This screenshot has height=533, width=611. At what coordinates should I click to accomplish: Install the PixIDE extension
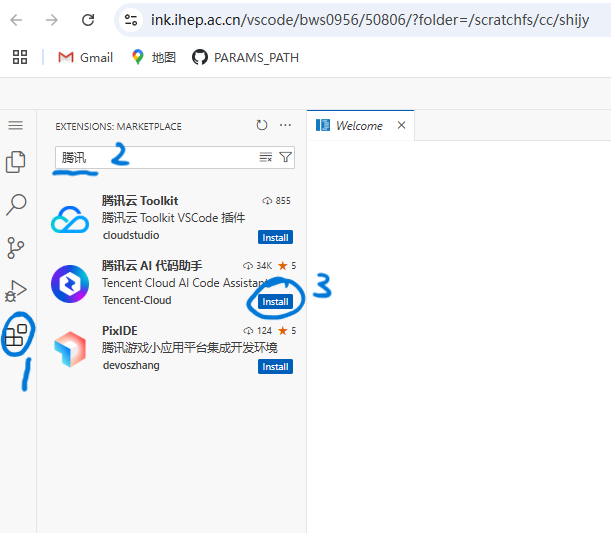pos(275,367)
